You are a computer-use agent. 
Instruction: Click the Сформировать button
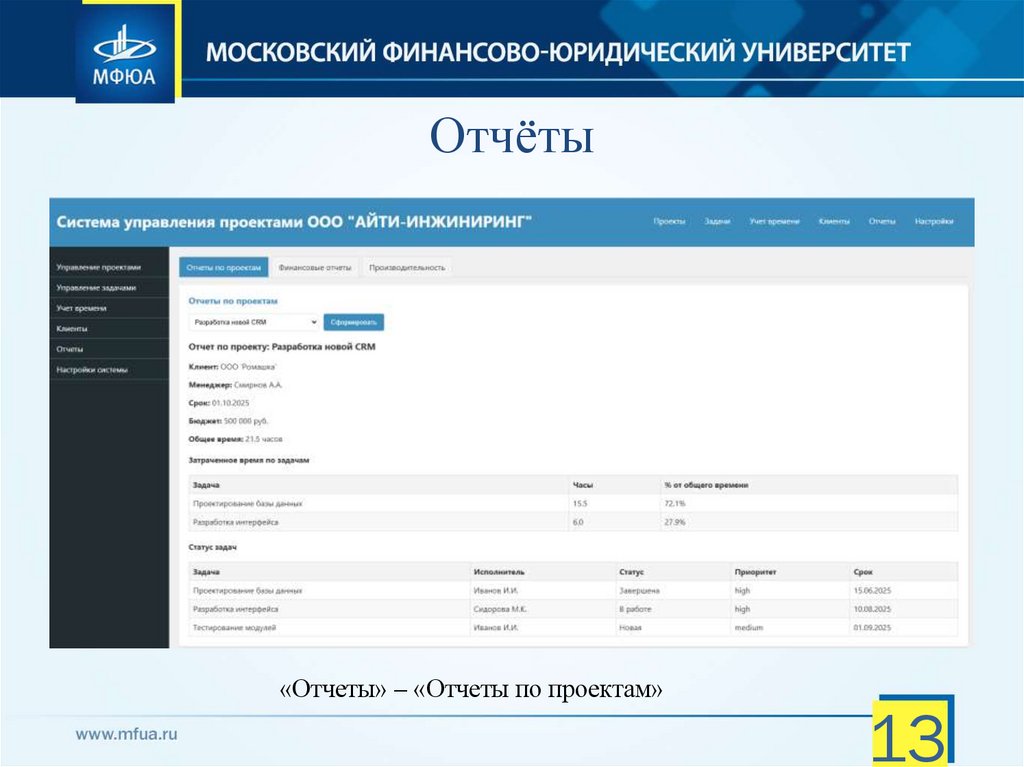(x=354, y=322)
